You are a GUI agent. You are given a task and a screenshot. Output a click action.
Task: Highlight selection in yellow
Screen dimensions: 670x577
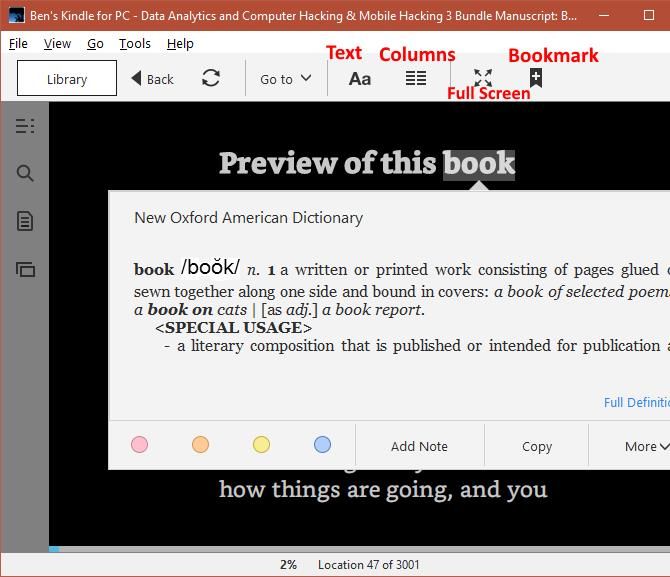point(261,445)
